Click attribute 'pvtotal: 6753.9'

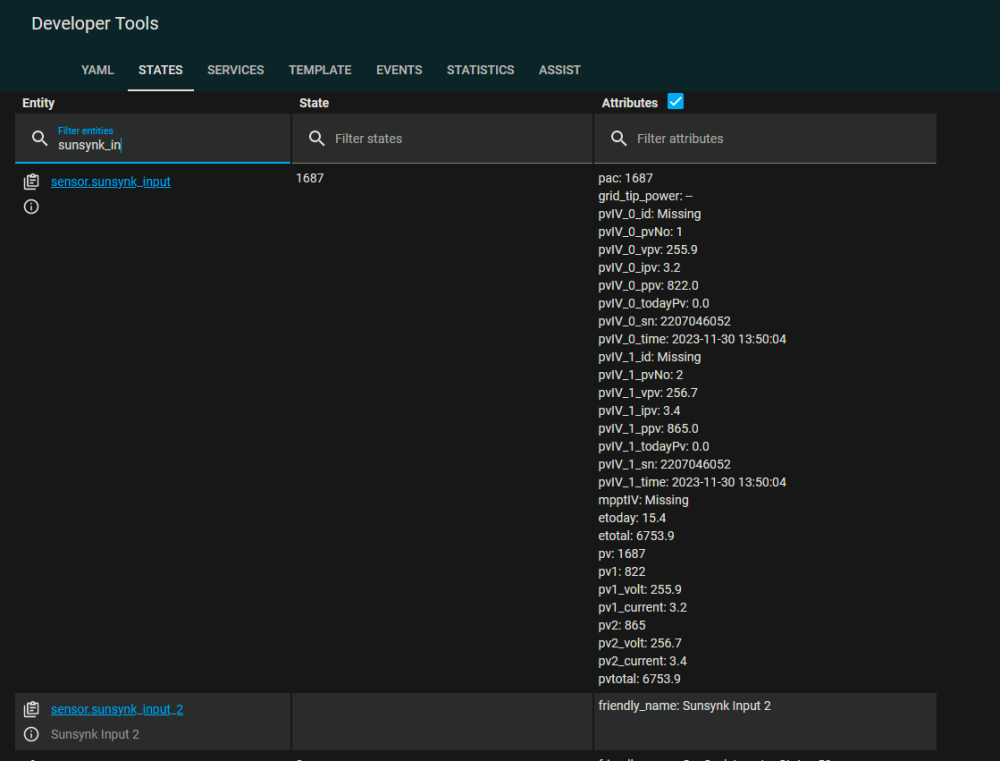[639, 679]
